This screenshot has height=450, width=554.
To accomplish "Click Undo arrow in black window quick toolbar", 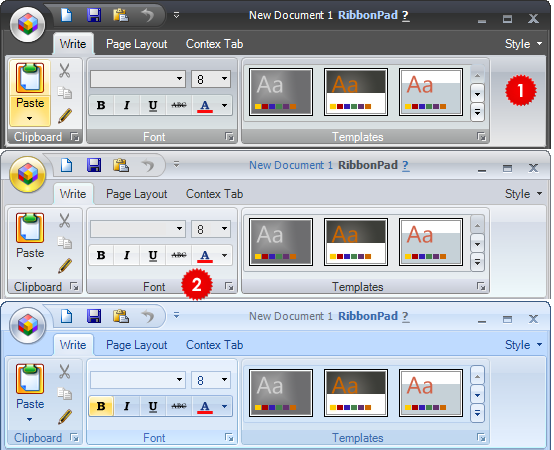I will click(x=148, y=15).
